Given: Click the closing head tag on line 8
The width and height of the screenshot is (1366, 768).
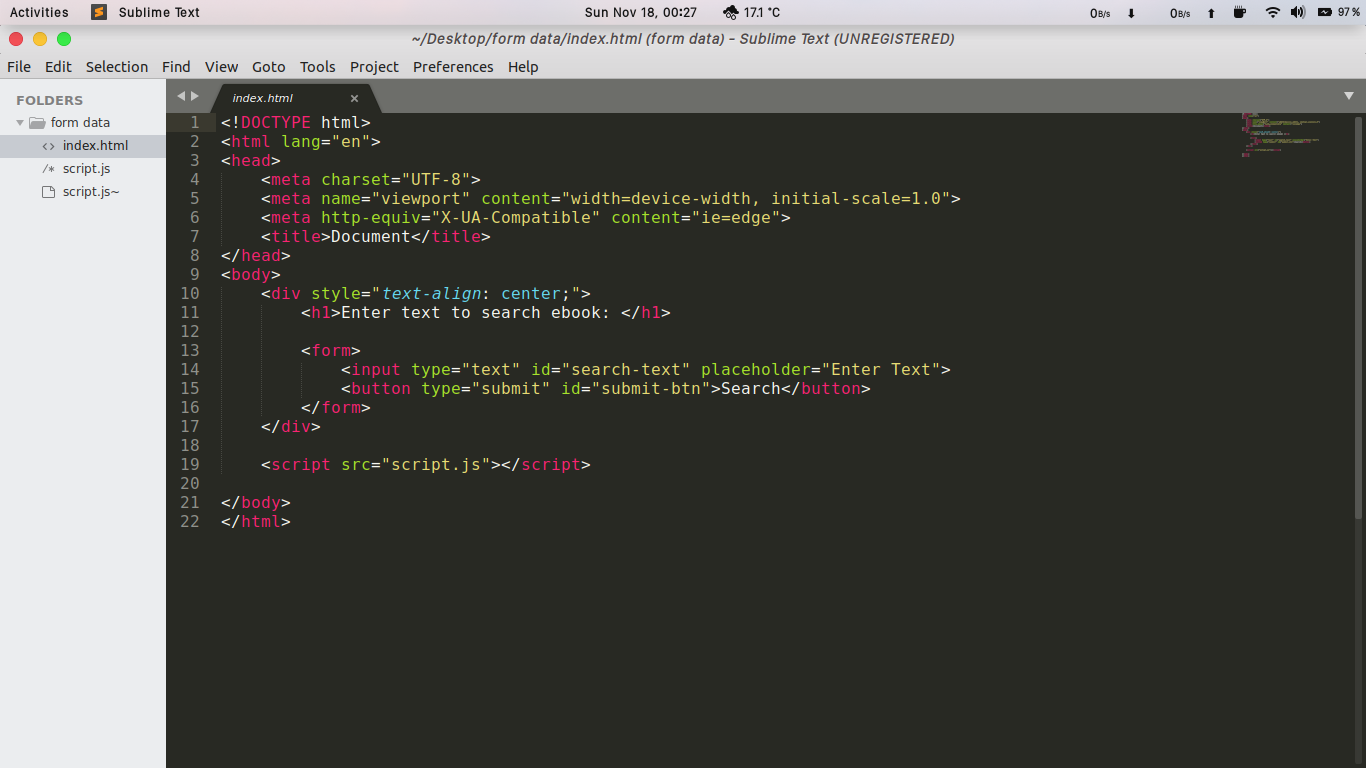Looking at the screenshot, I should pos(256,255).
